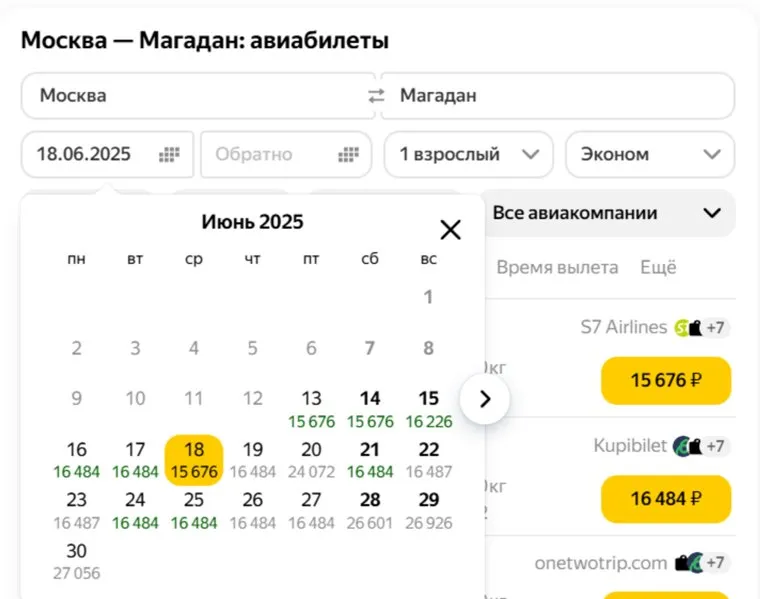Click the 15 676 ₽ price button
This screenshot has height=599, width=760.
[666, 381]
